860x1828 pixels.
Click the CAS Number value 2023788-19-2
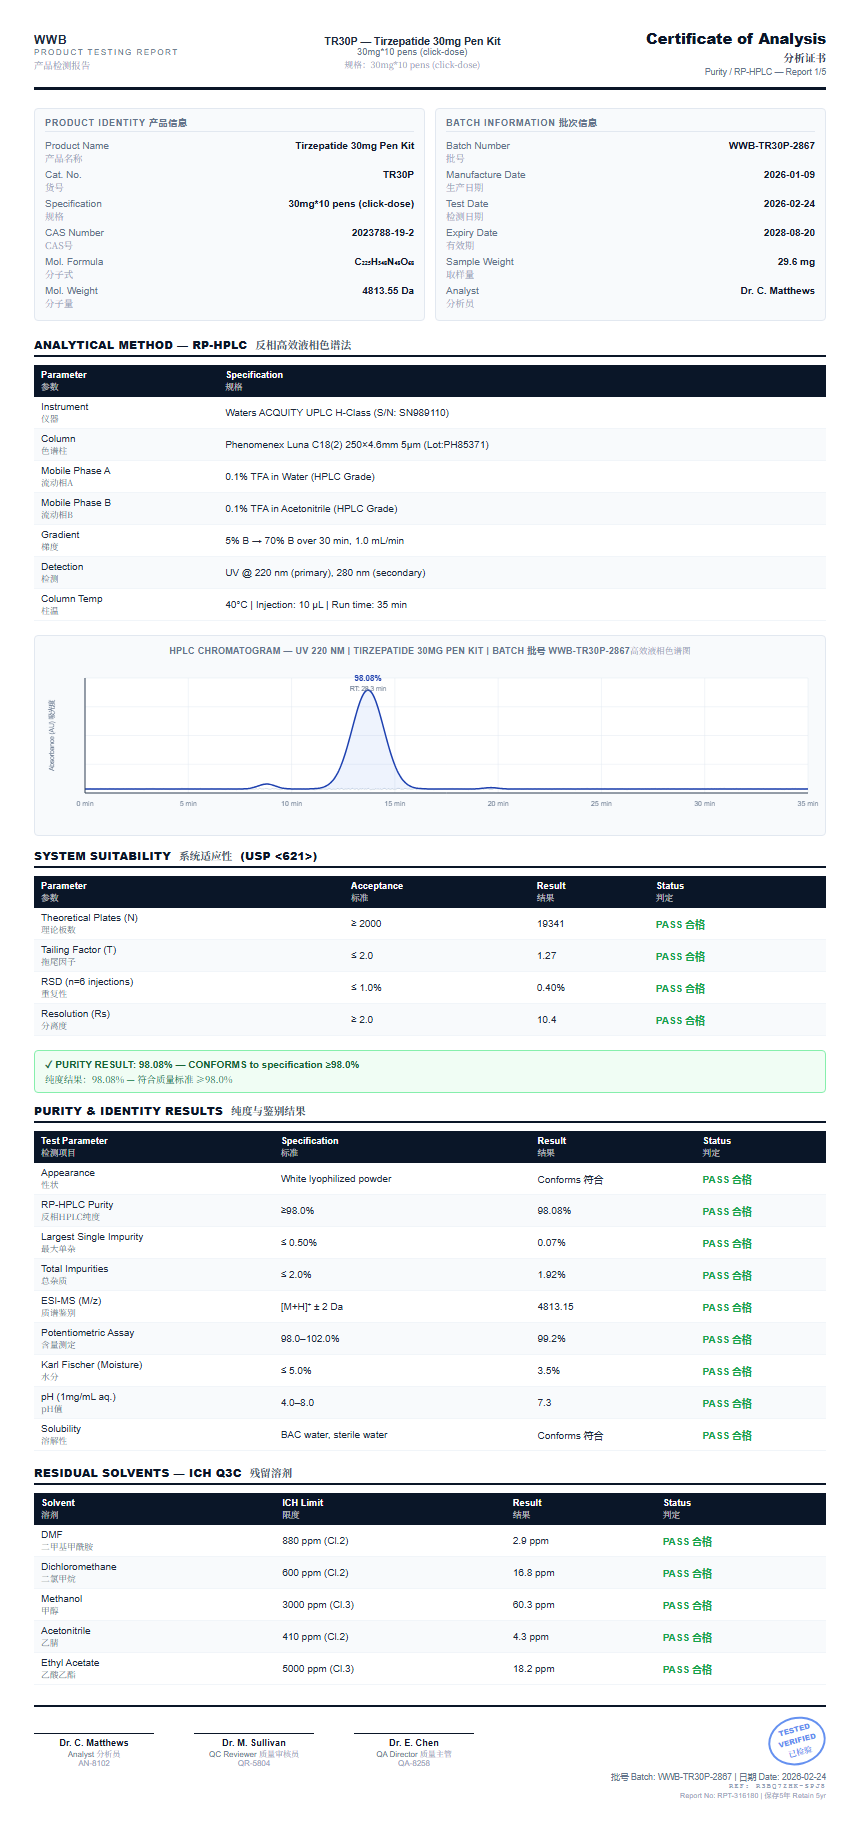point(382,233)
